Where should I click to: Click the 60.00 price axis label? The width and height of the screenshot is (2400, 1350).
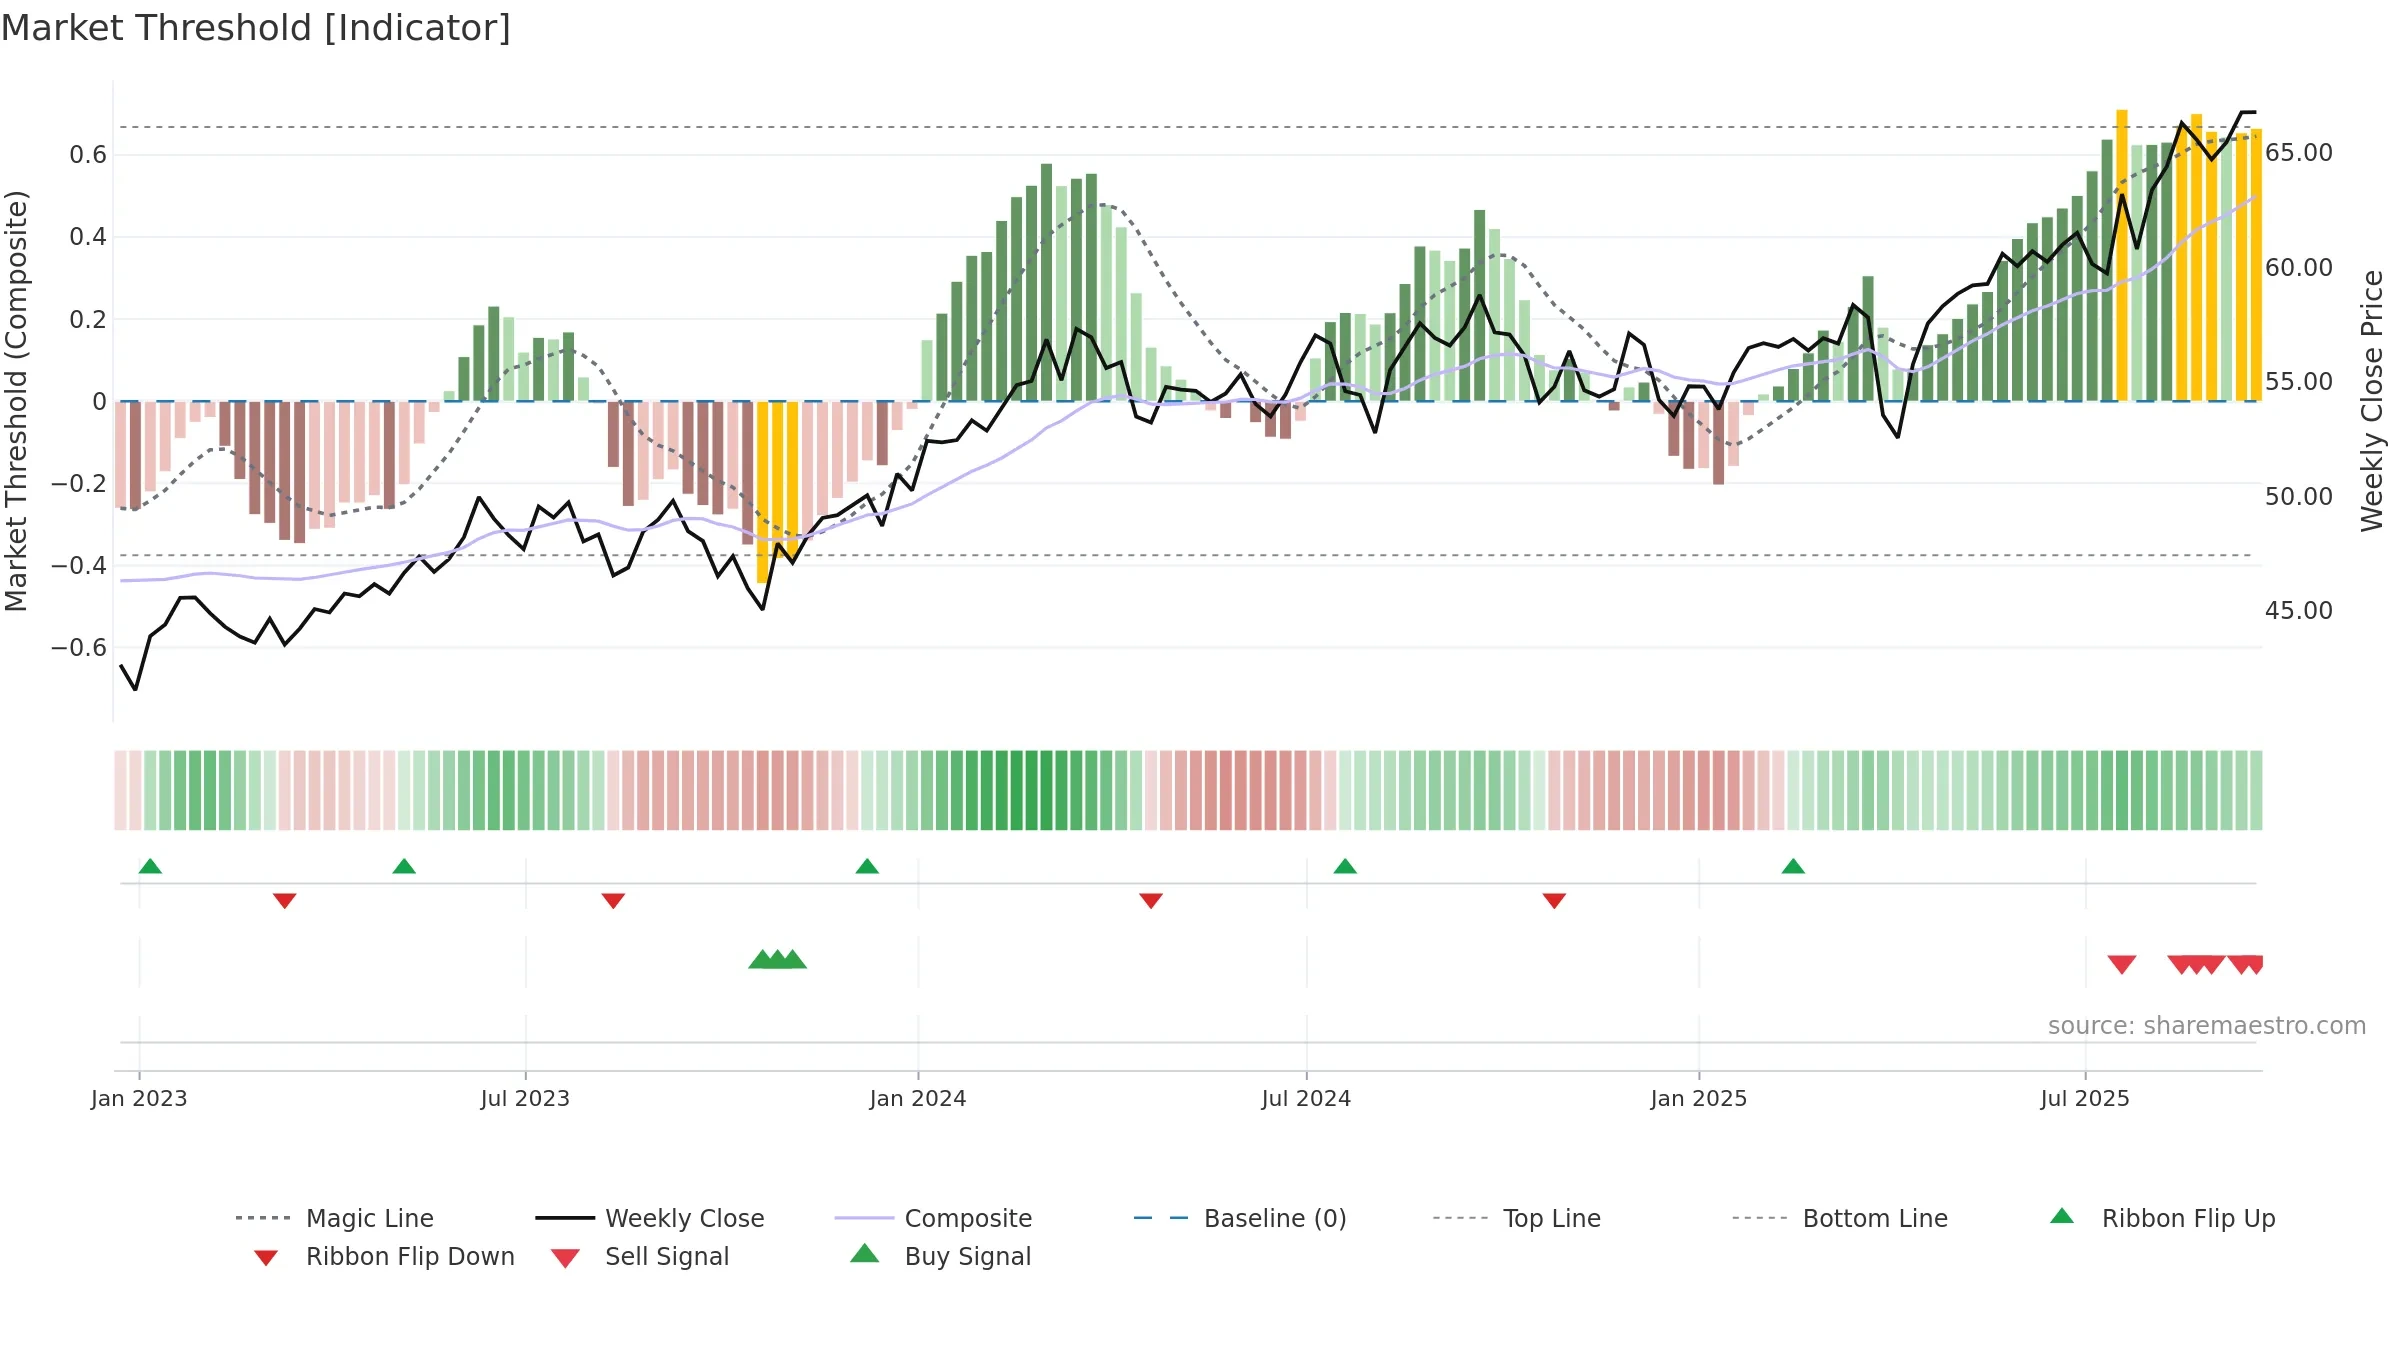pos(2299,268)
